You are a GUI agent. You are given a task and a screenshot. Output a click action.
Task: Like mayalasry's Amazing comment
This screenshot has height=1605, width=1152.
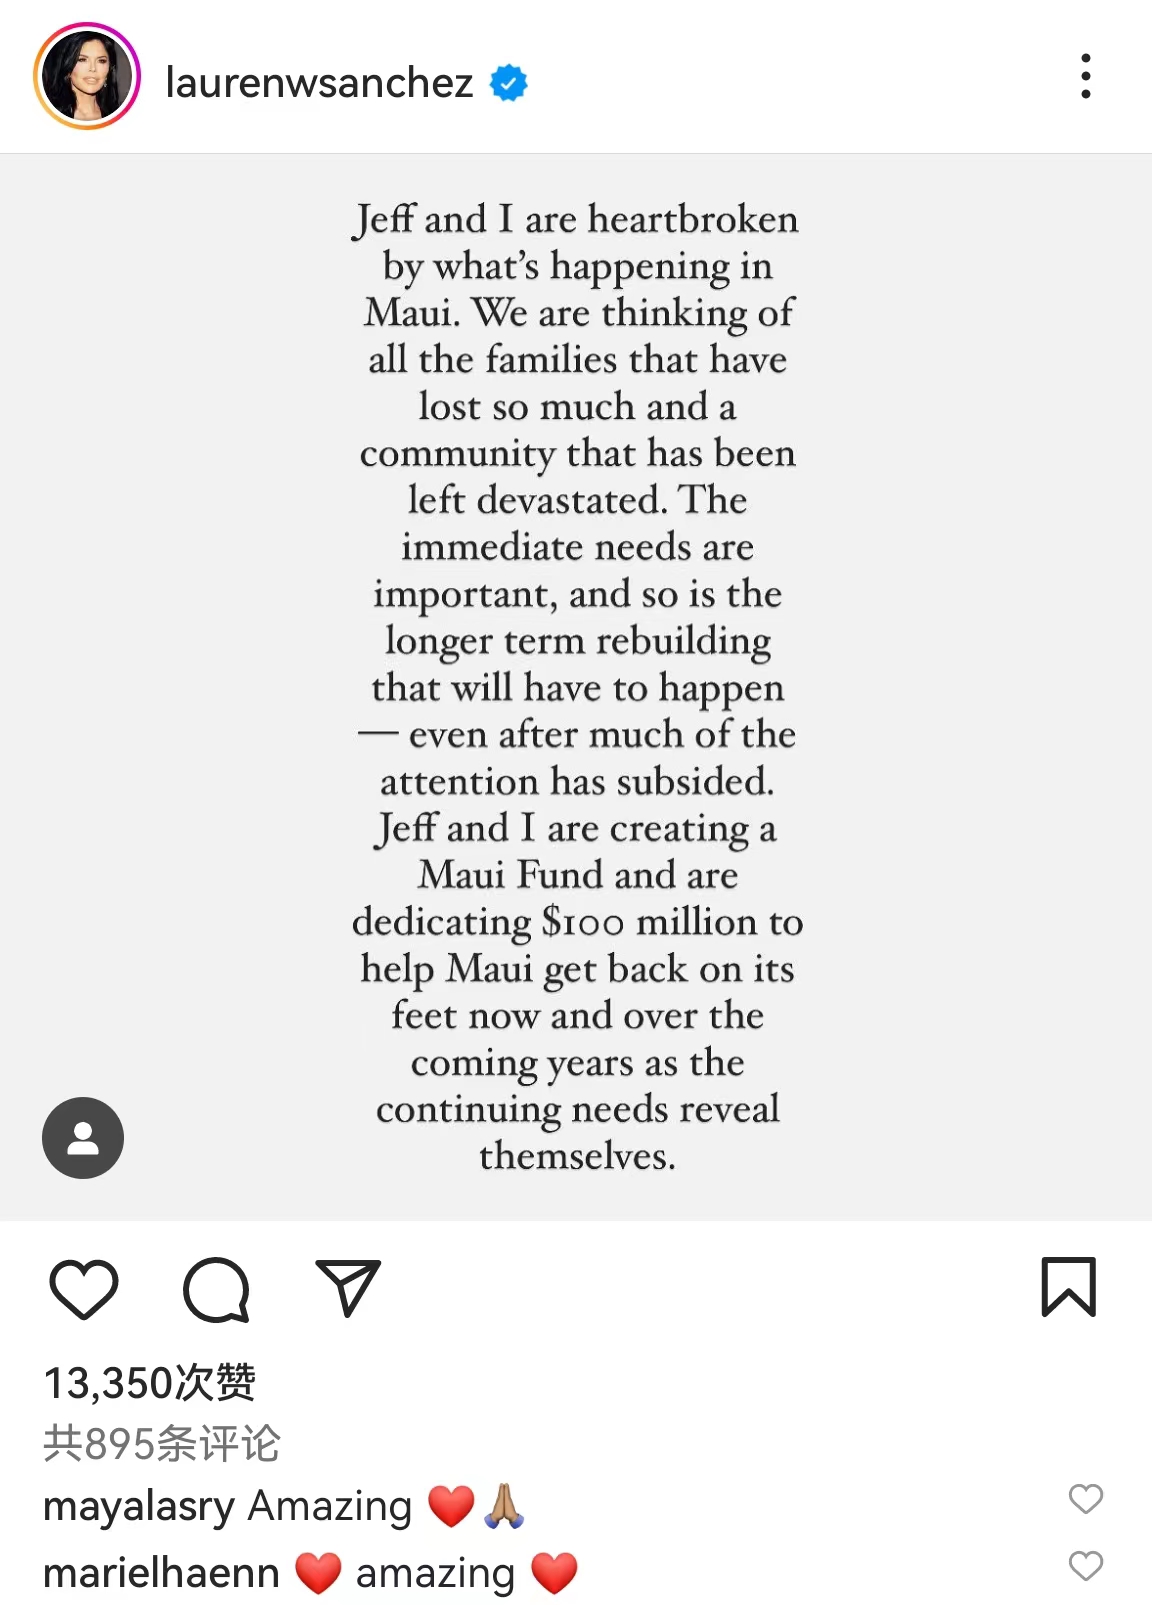(x=1085, y=1499)
